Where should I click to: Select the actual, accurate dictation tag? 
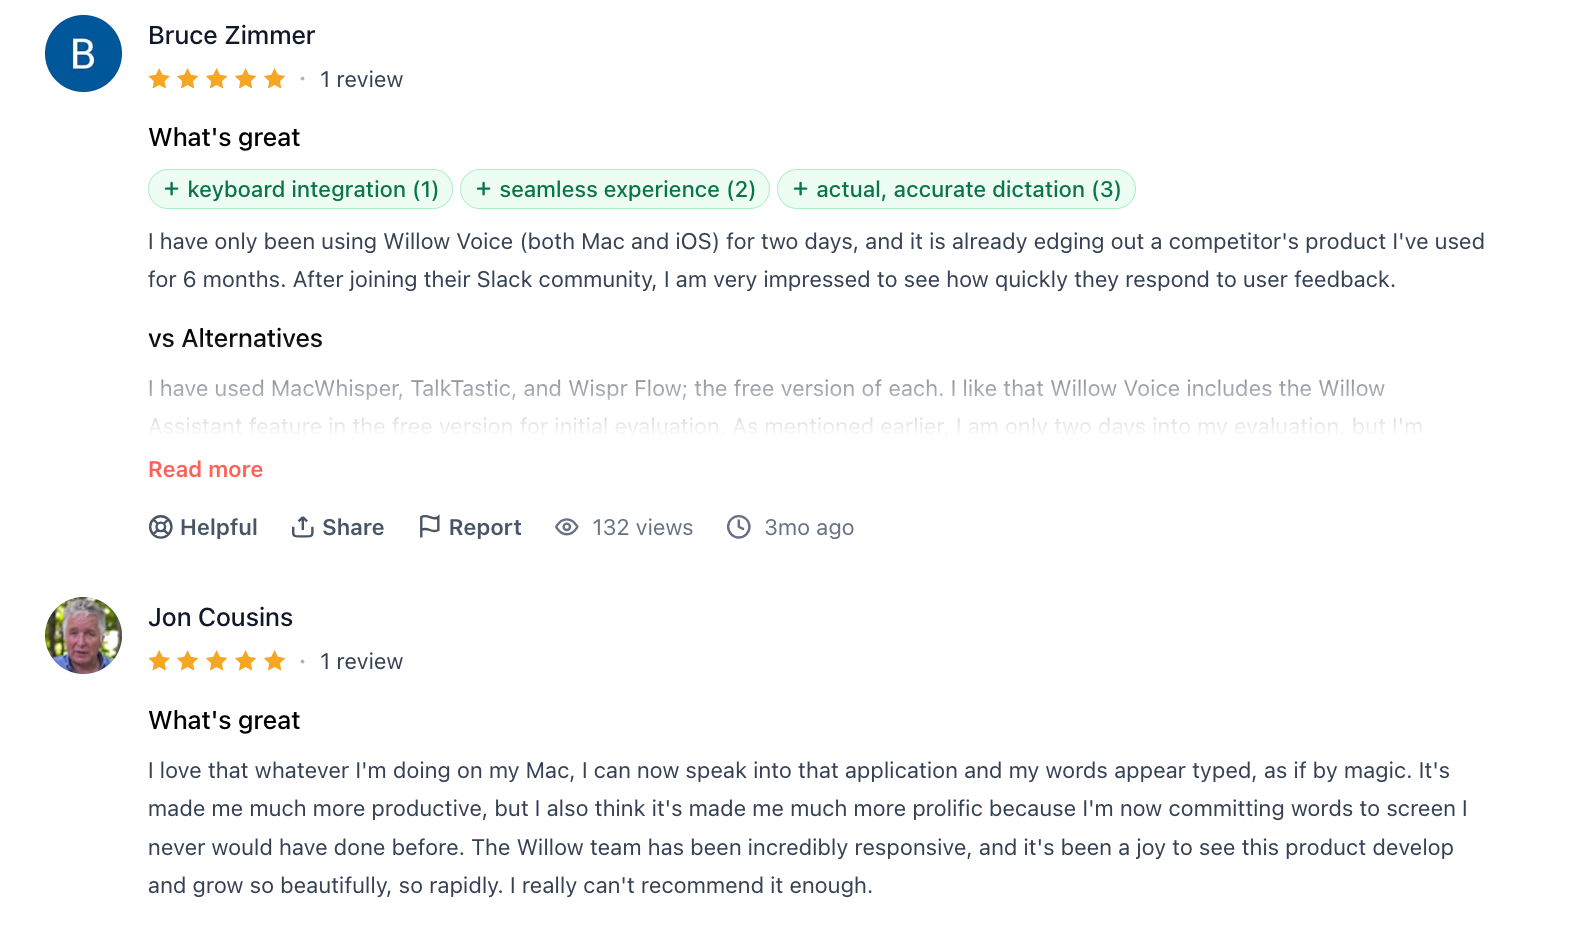(x=956, y=189)
